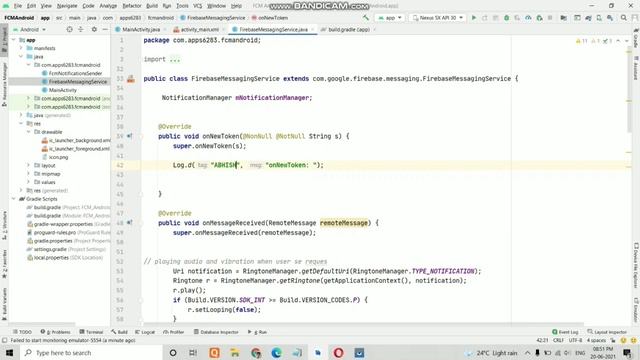The width and height of the screenshot is (640, 360).
Task: Click the stop button in run toolbar
Action: tap(550, 18)
